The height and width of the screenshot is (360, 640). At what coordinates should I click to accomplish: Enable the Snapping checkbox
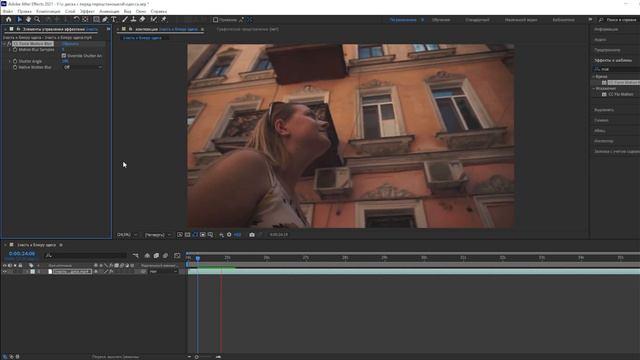tap(216, 20)
